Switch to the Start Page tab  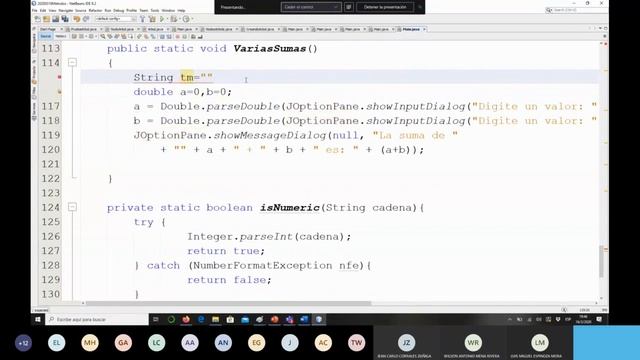point(49,29)
